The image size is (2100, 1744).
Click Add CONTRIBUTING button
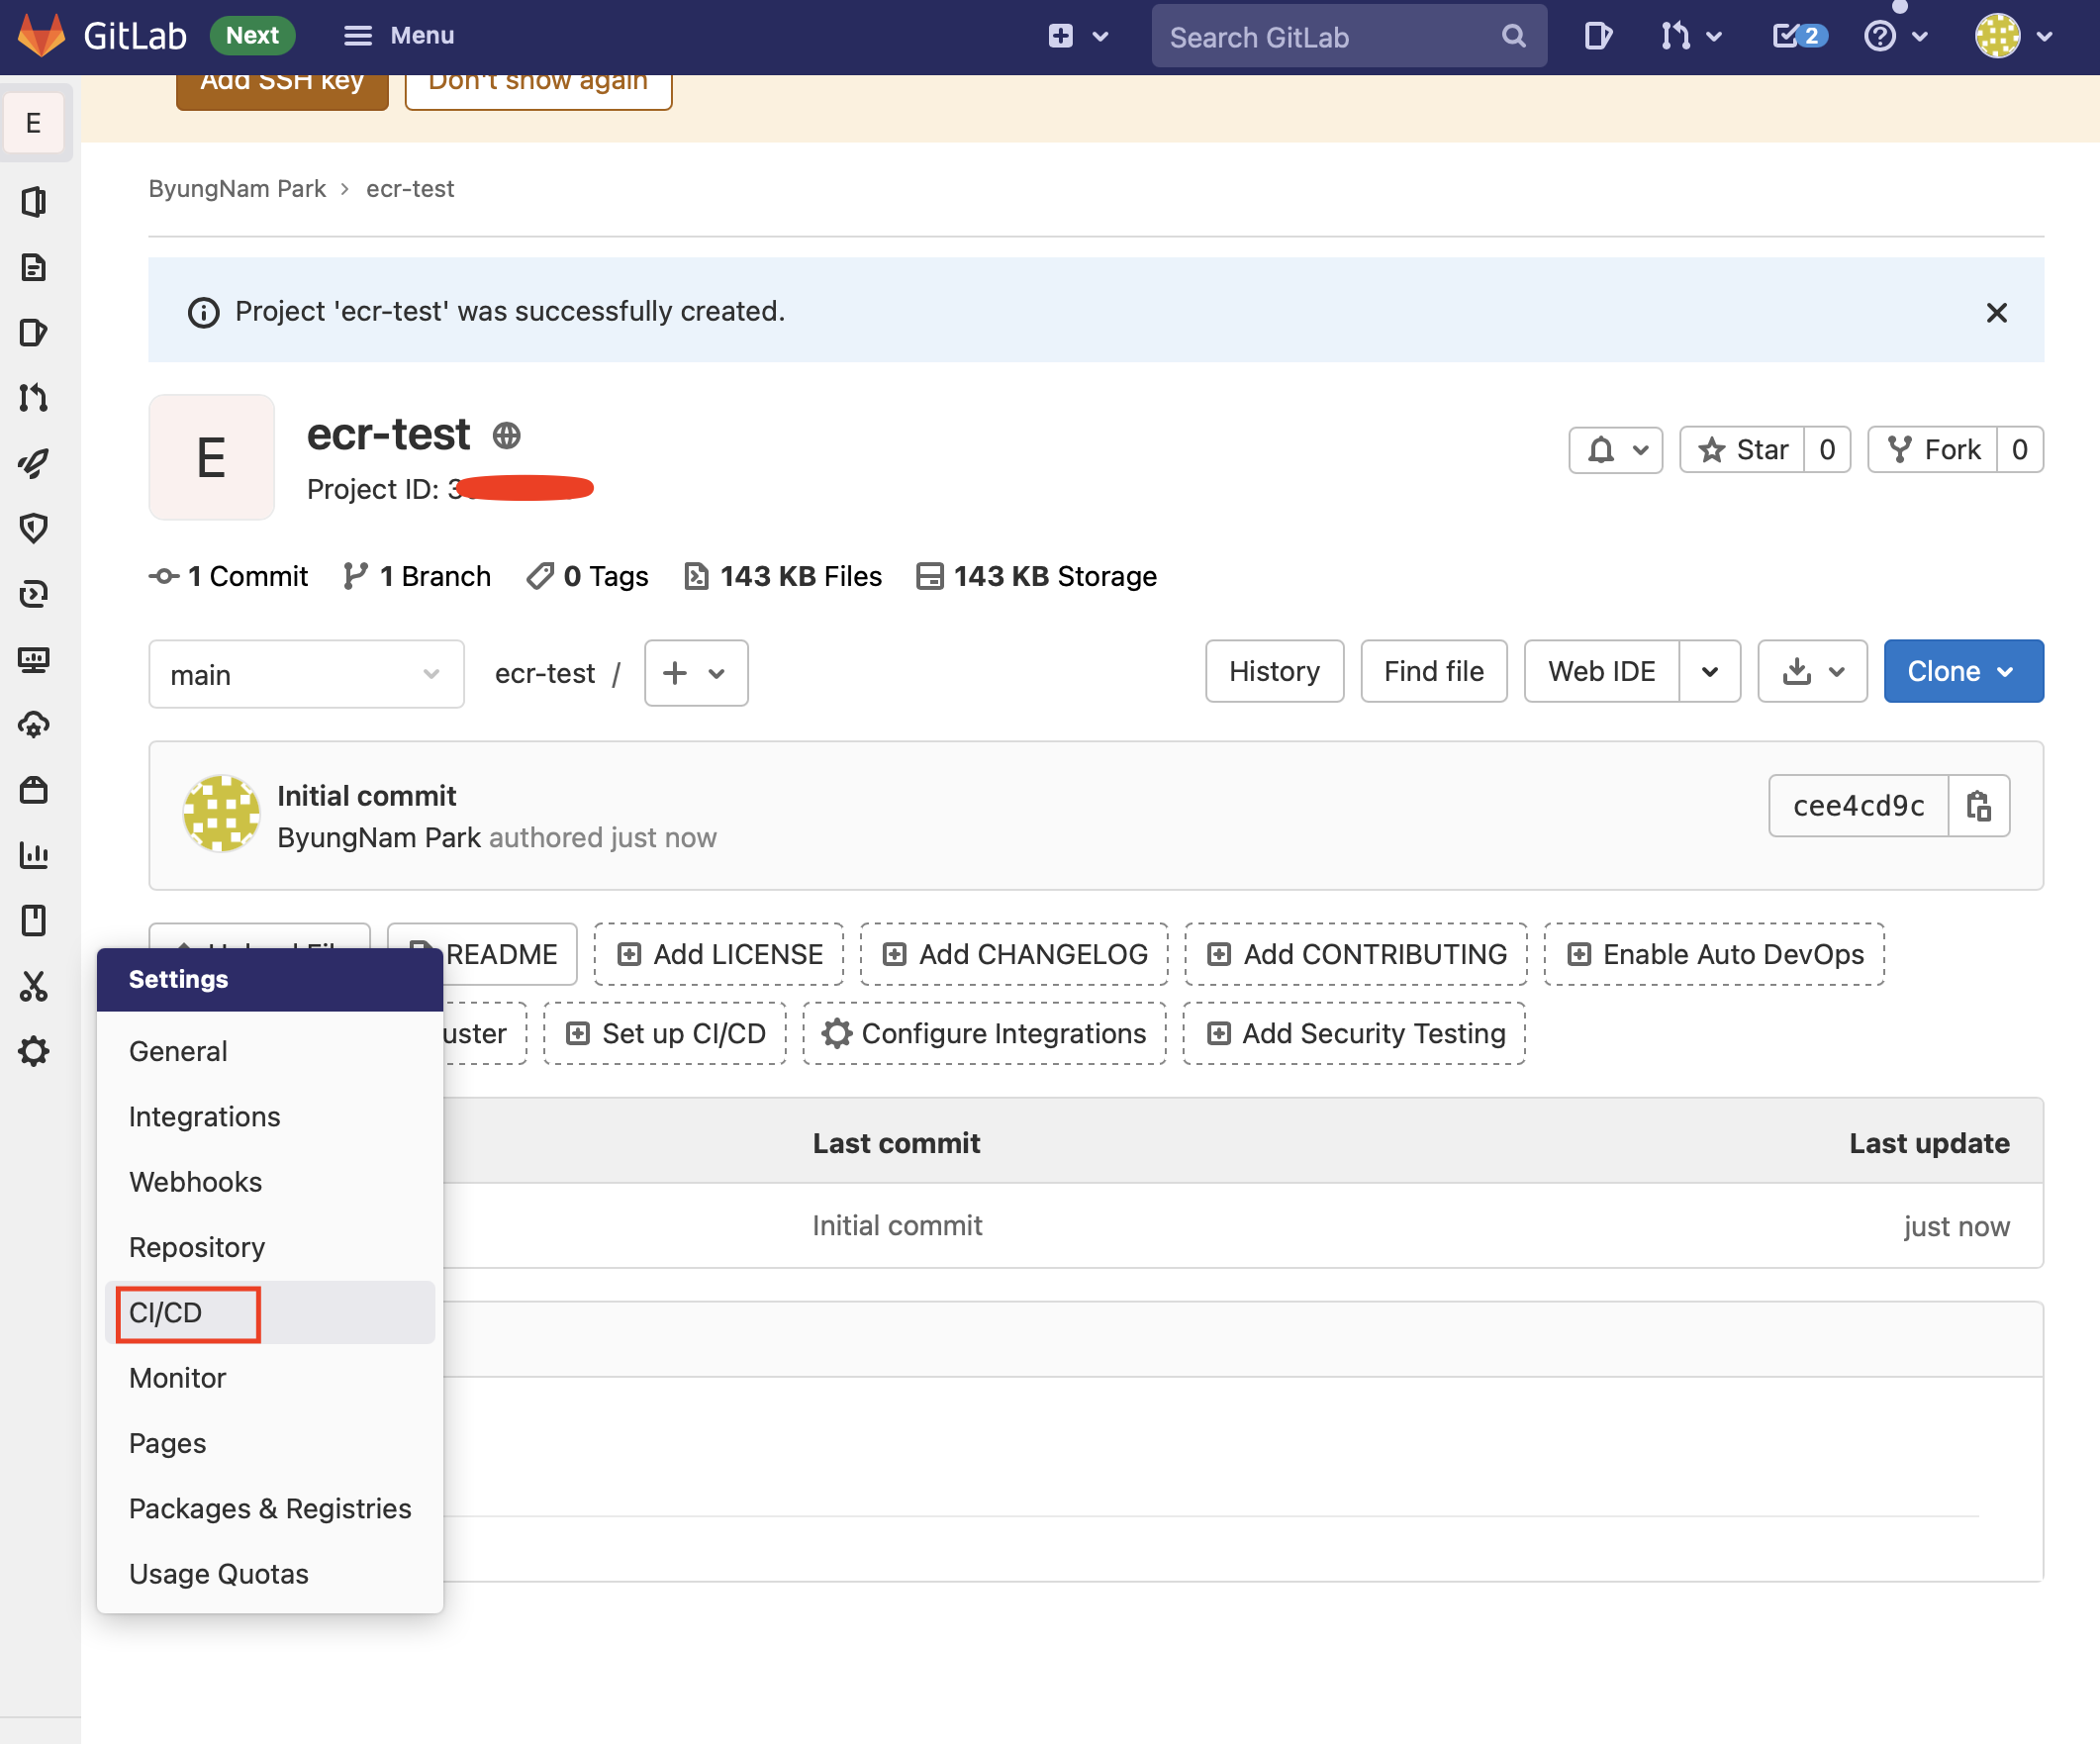1356,954
